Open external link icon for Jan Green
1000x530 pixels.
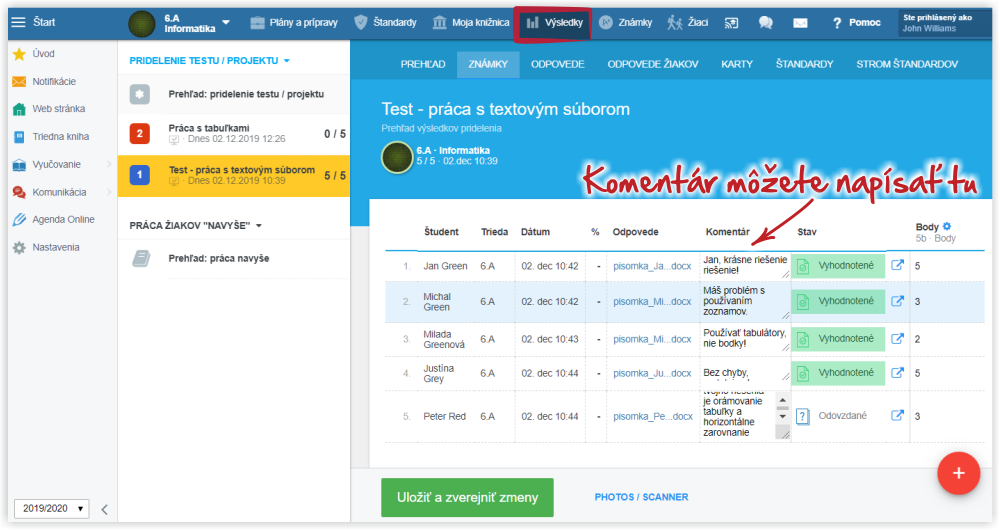898,266
